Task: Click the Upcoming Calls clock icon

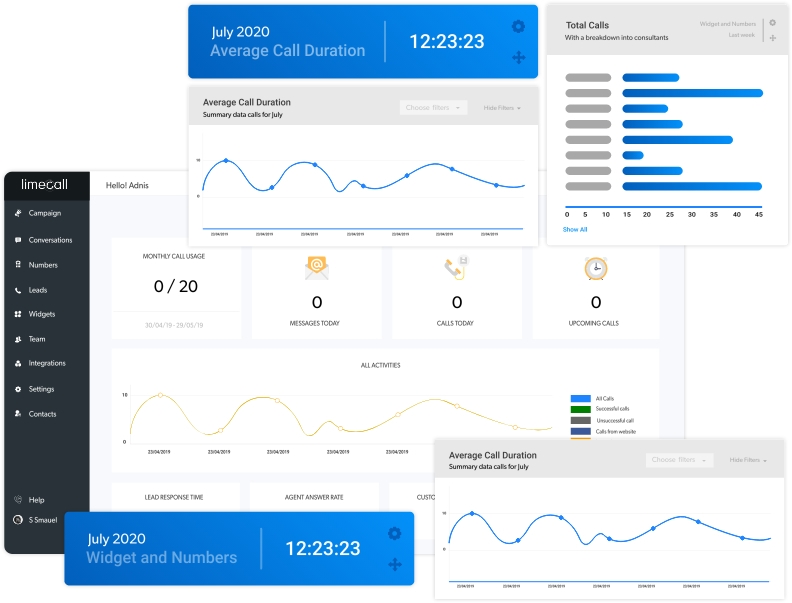Action: point(596,268)
